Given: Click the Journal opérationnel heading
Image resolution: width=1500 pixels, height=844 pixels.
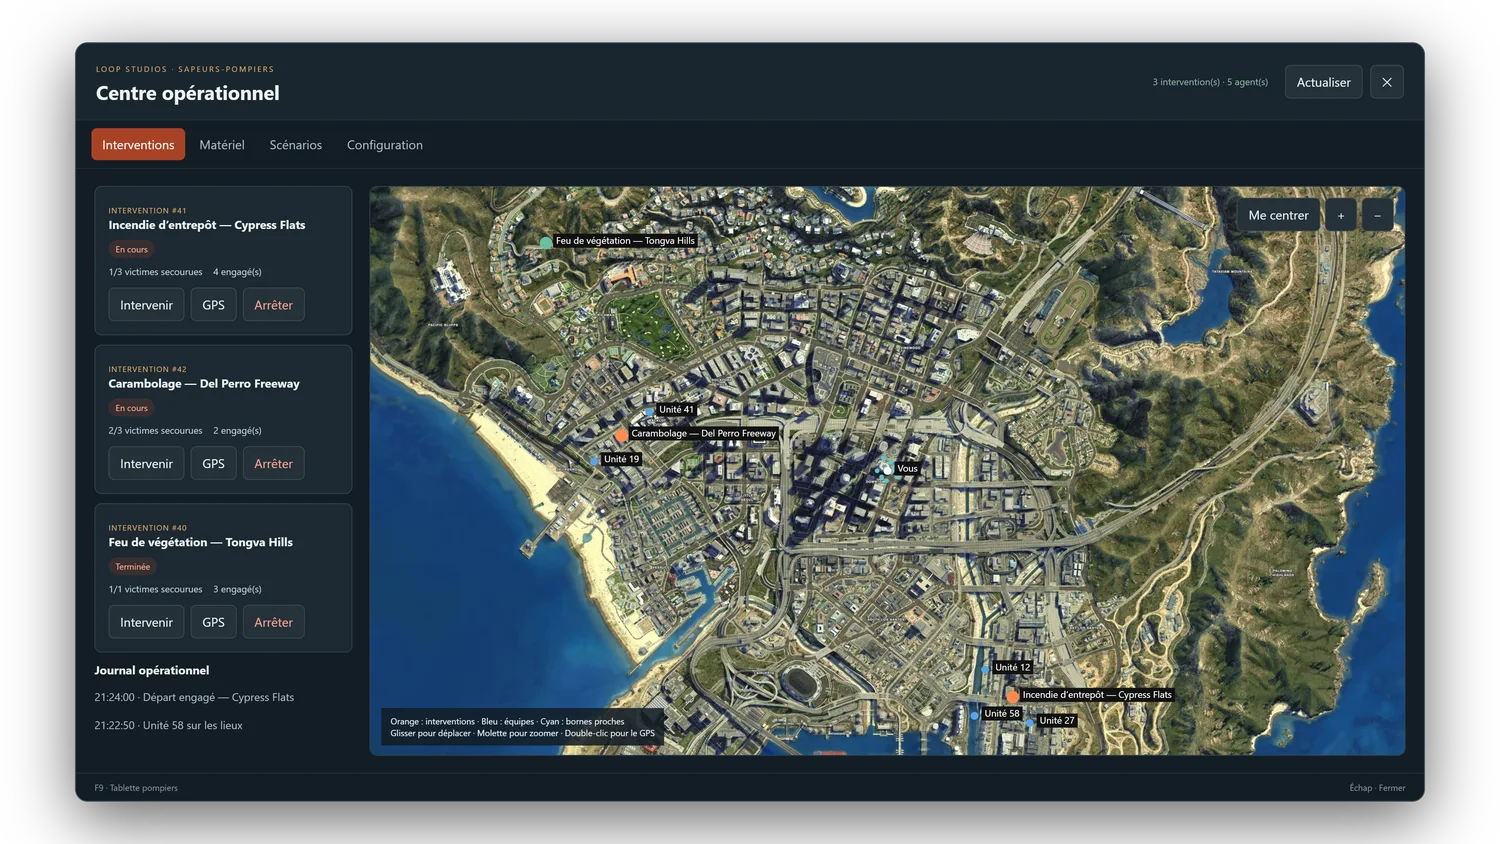Looking at the screenshot, I should pos(152,670).
